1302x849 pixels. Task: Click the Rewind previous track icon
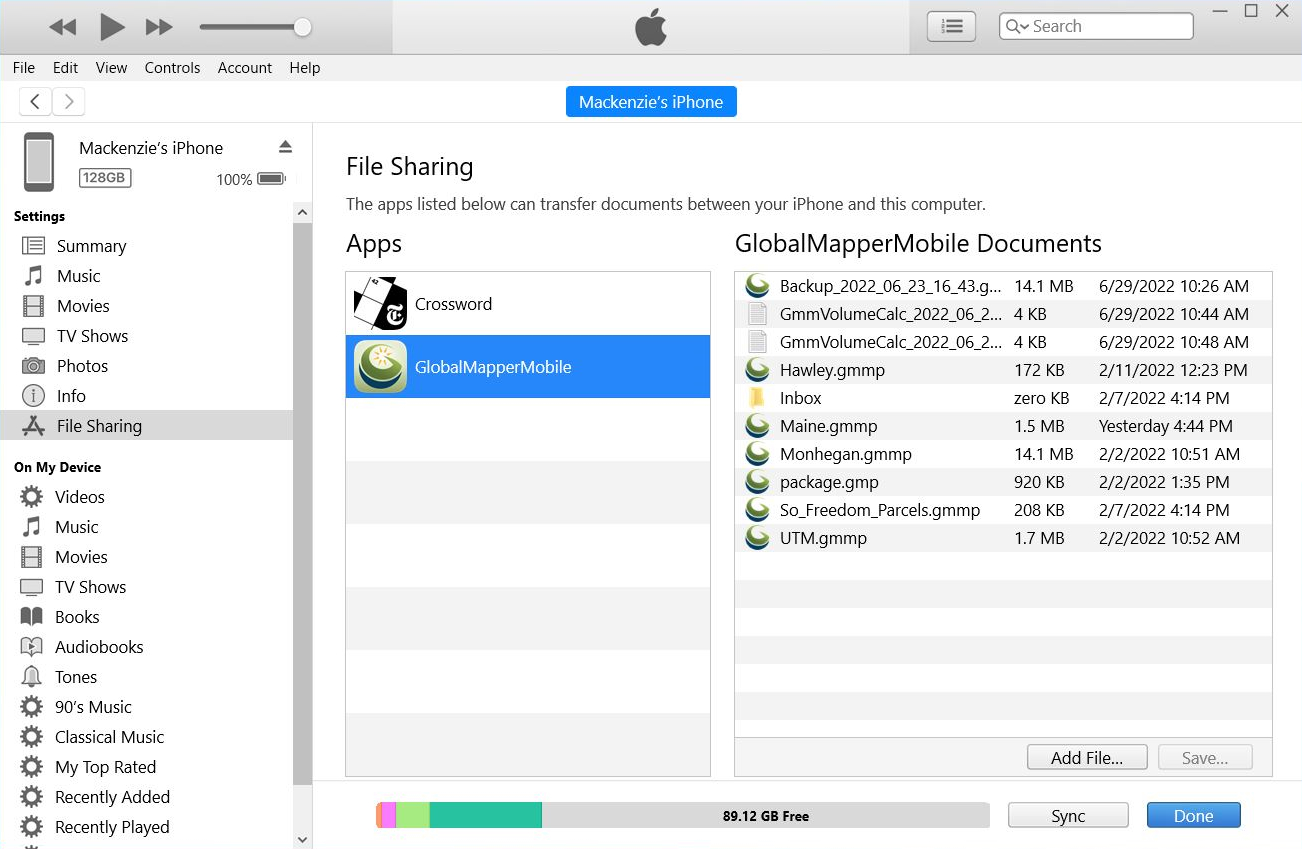[62, 27]
